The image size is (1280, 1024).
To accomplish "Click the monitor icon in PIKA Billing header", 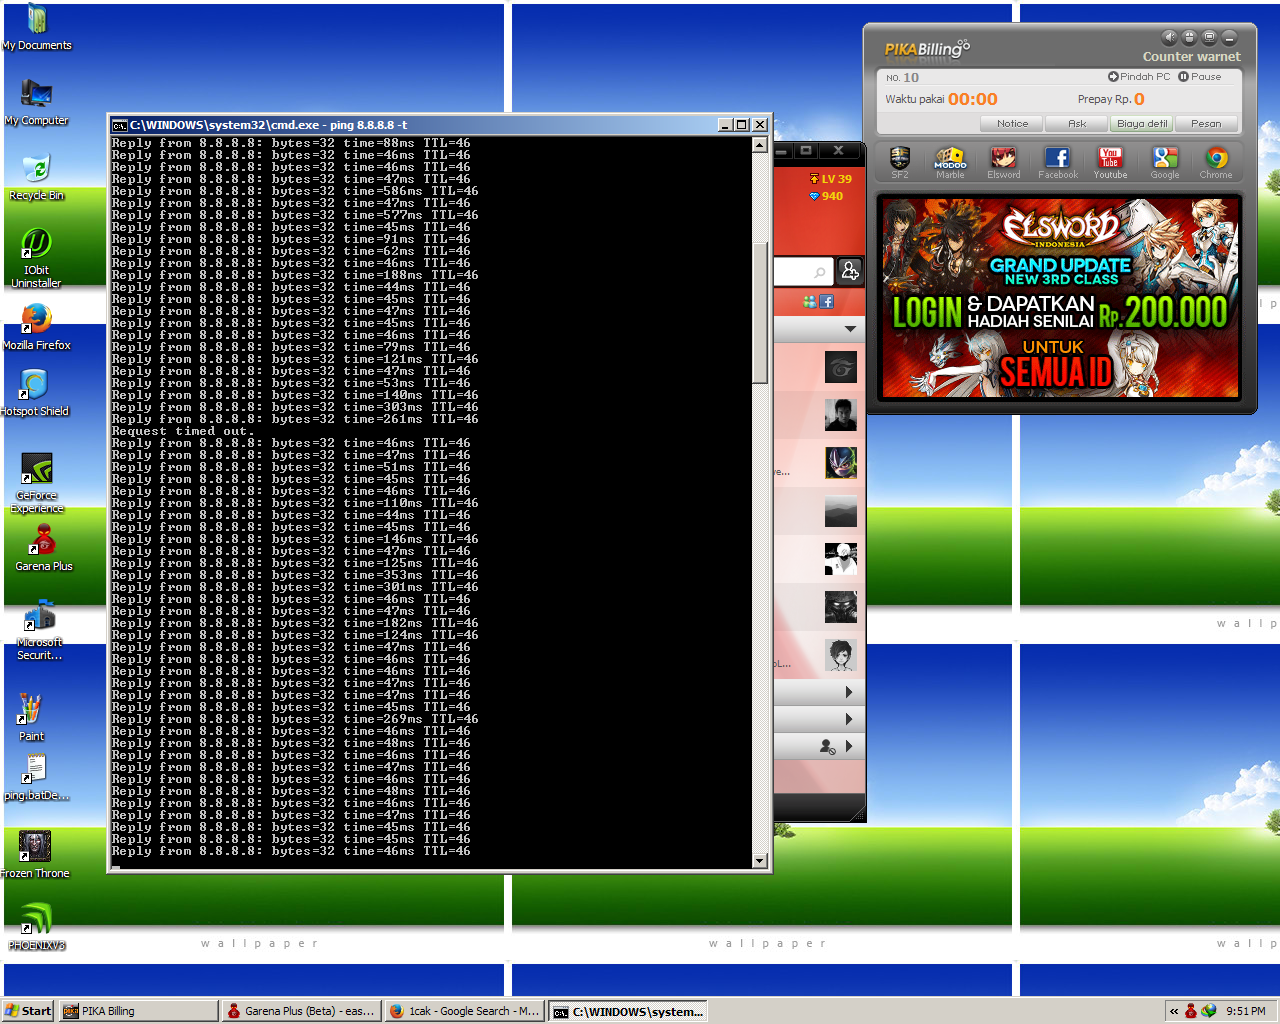I will tap(1209, 37).
